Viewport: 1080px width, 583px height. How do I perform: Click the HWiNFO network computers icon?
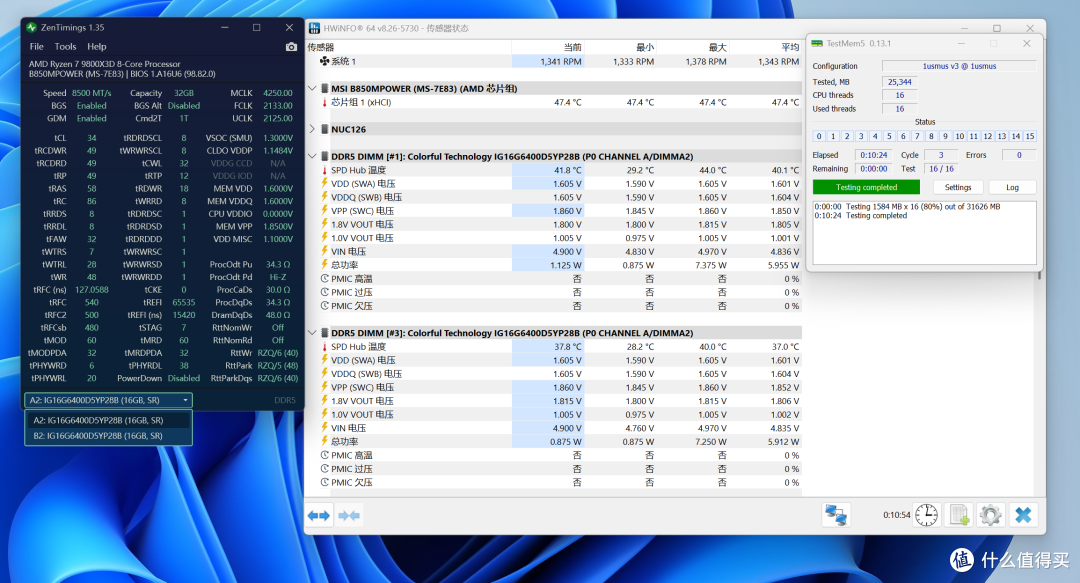click(x=836, y=515)
